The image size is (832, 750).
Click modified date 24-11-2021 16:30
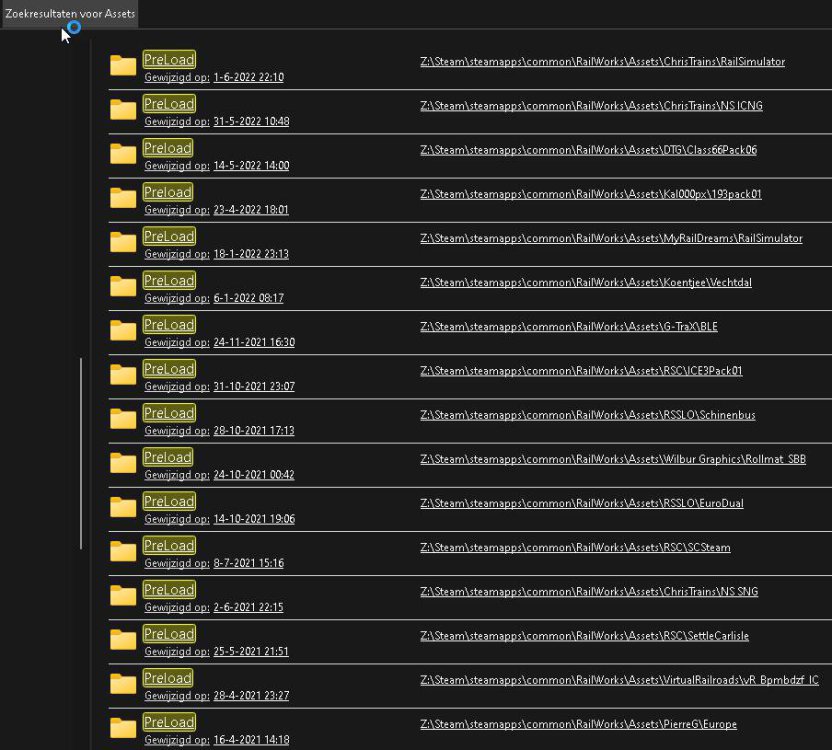coord(254,342)
